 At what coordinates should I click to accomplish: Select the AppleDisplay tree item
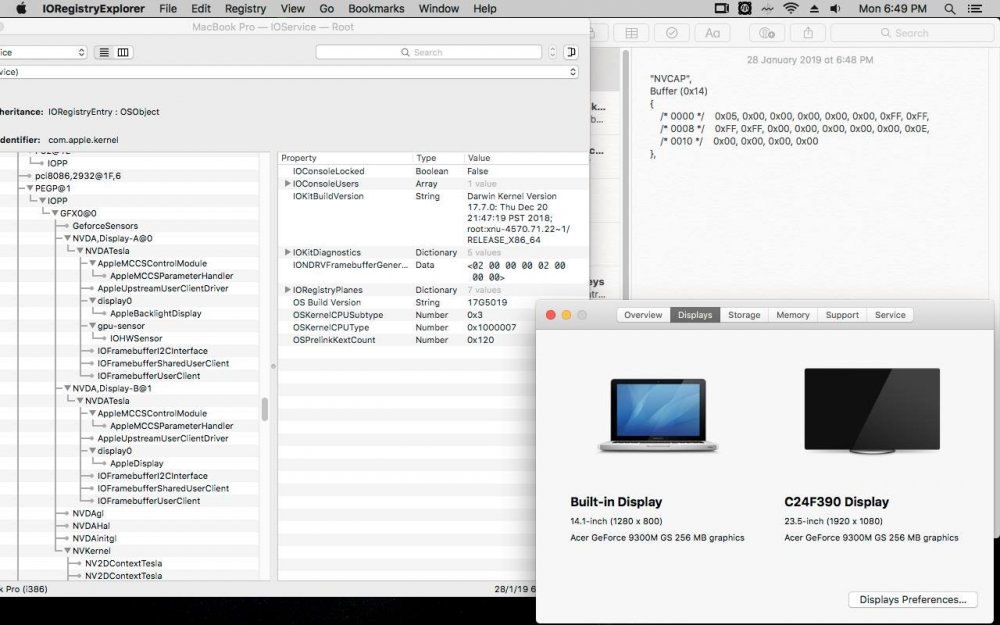136,463
